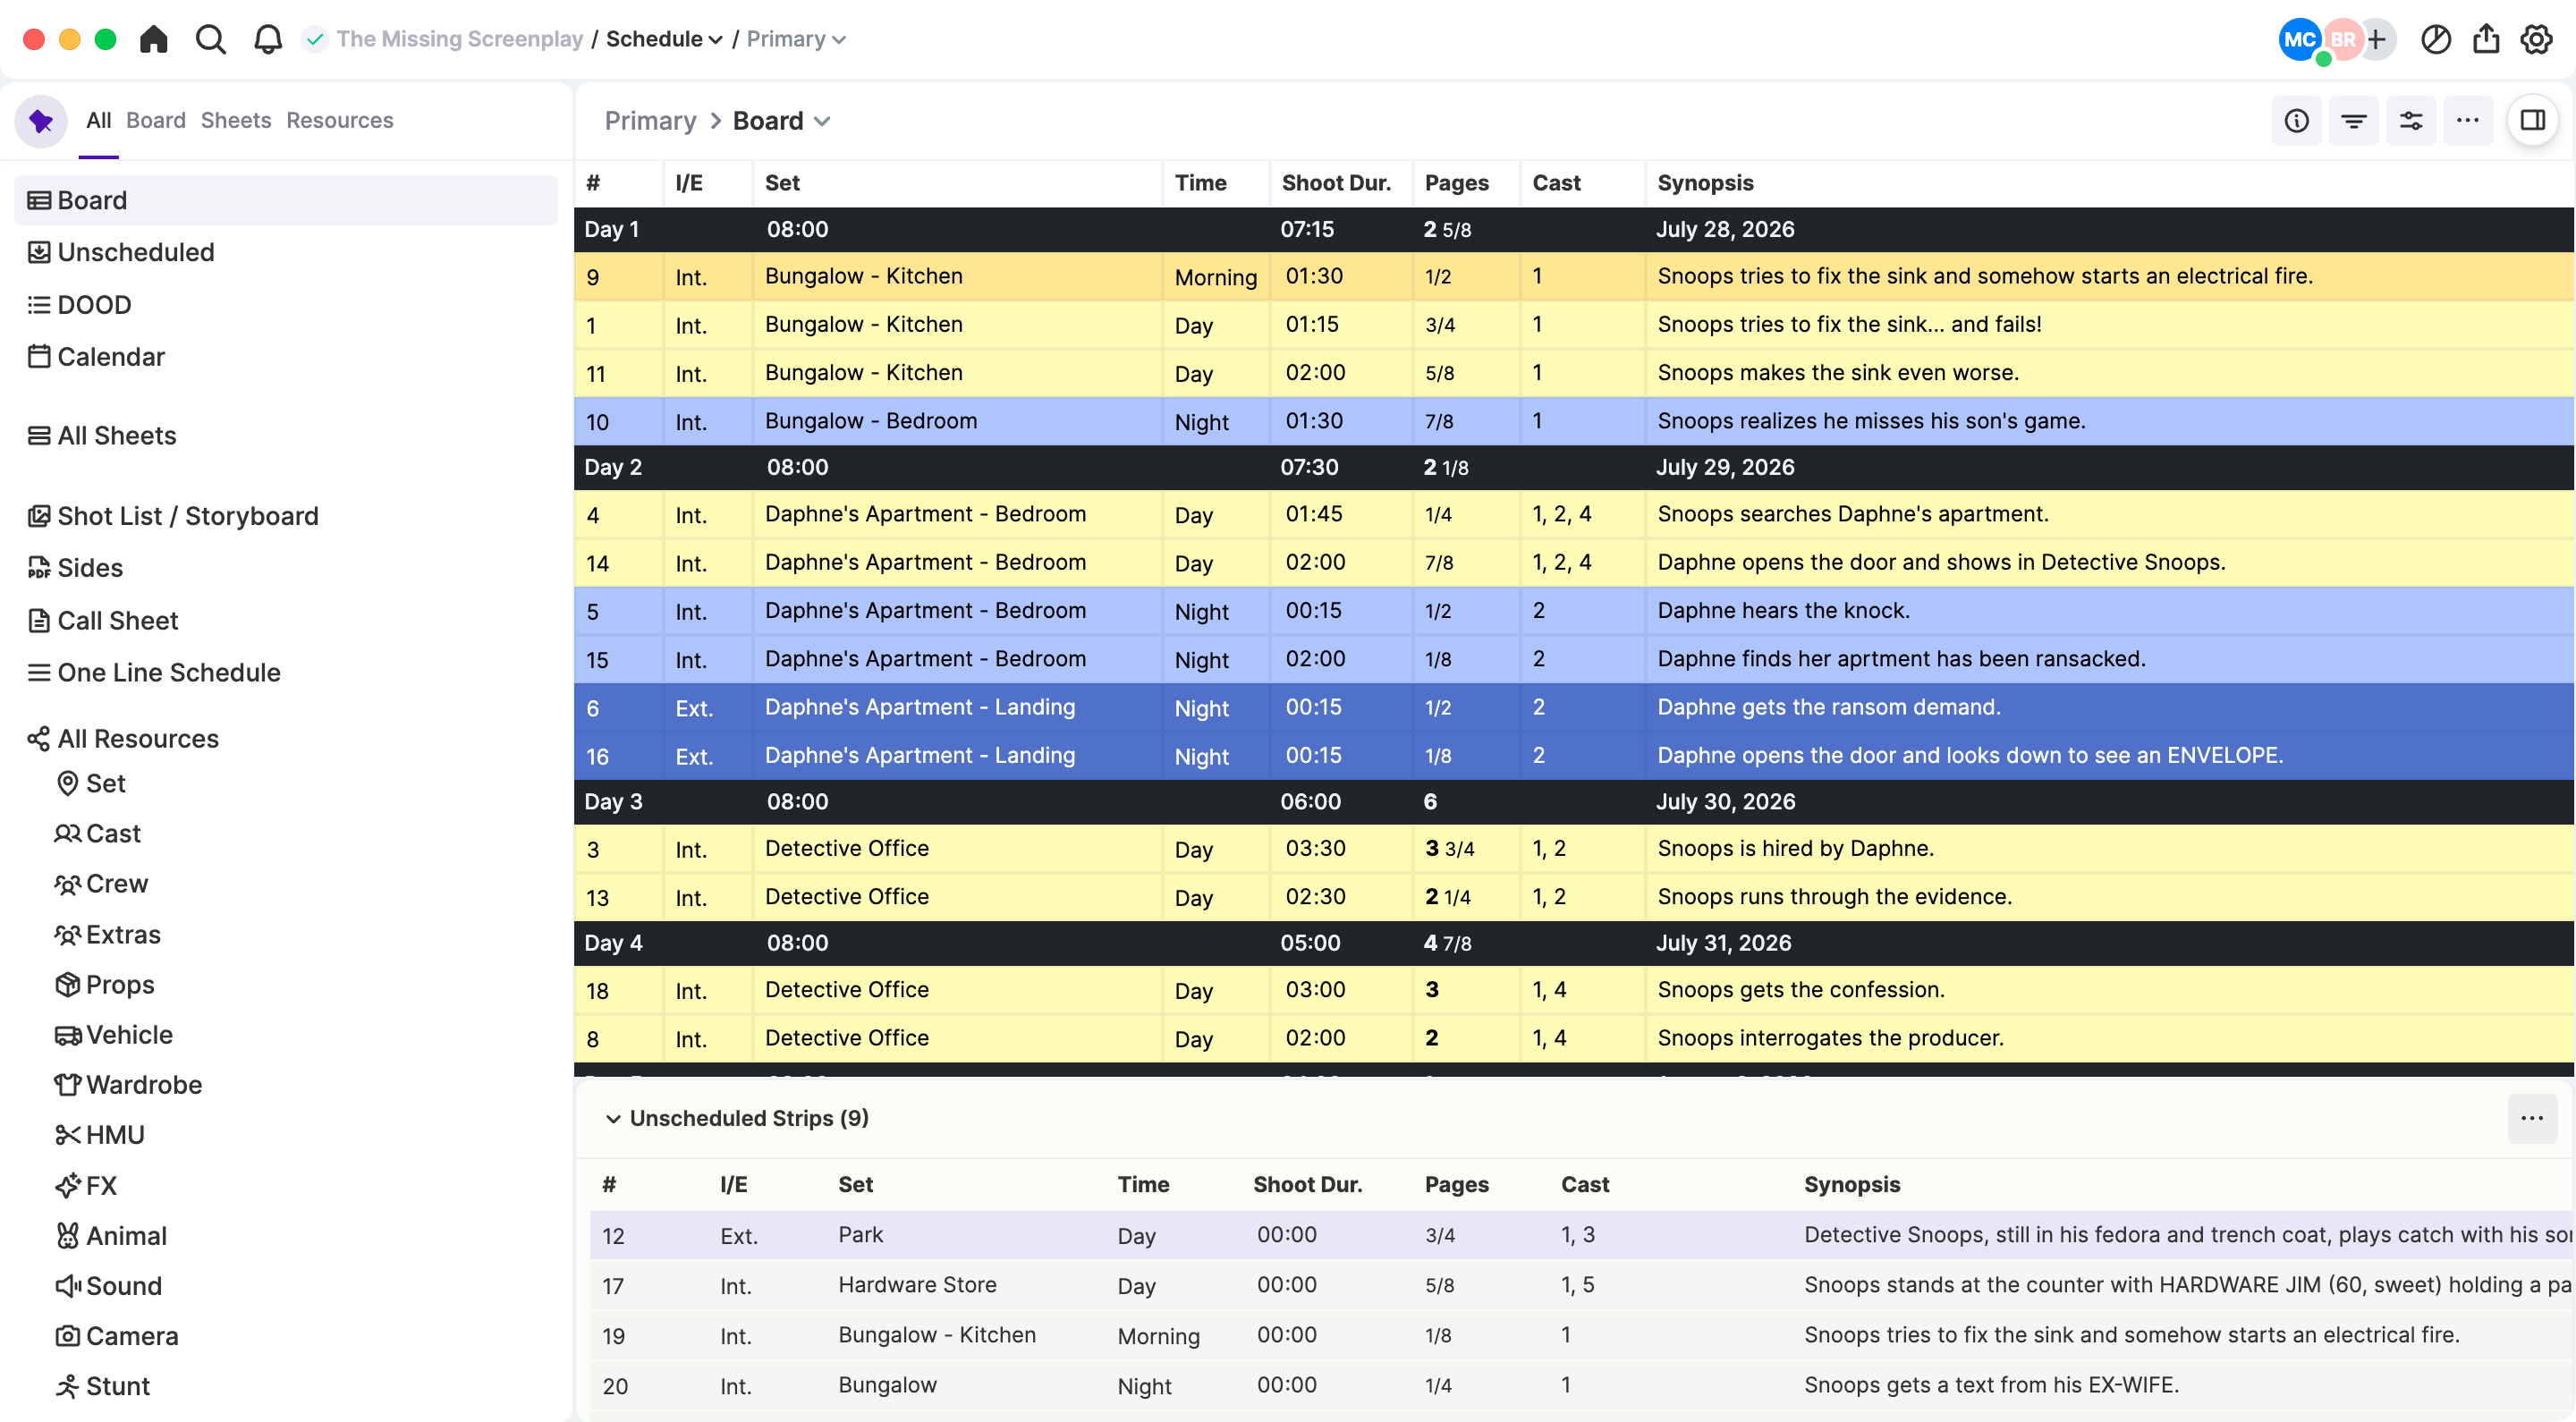Open Shot List / Storyboard
The width and height of the screenshot is (2576, 1422).
pos(188,516)
